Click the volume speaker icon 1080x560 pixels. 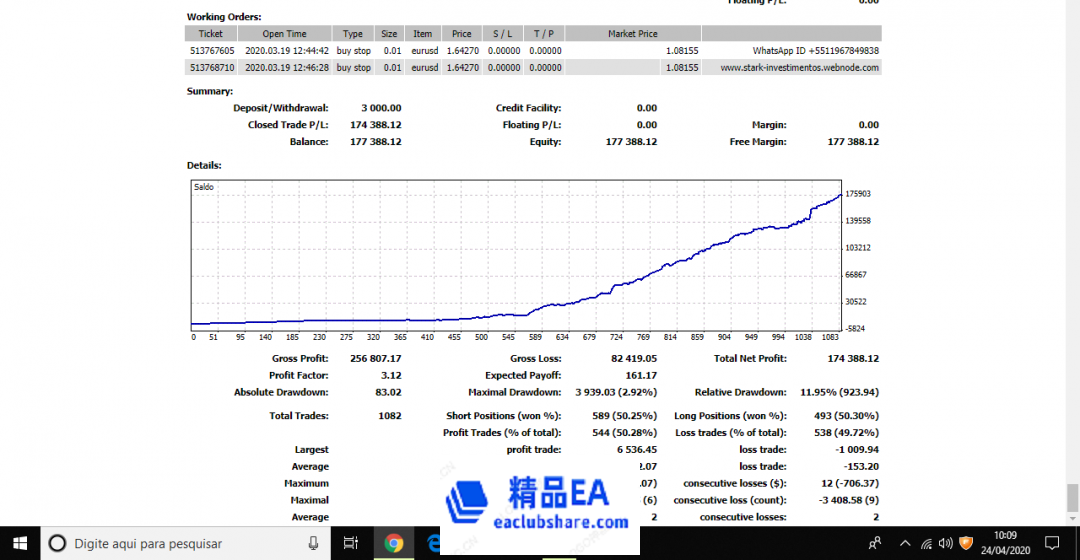(946, 543)
